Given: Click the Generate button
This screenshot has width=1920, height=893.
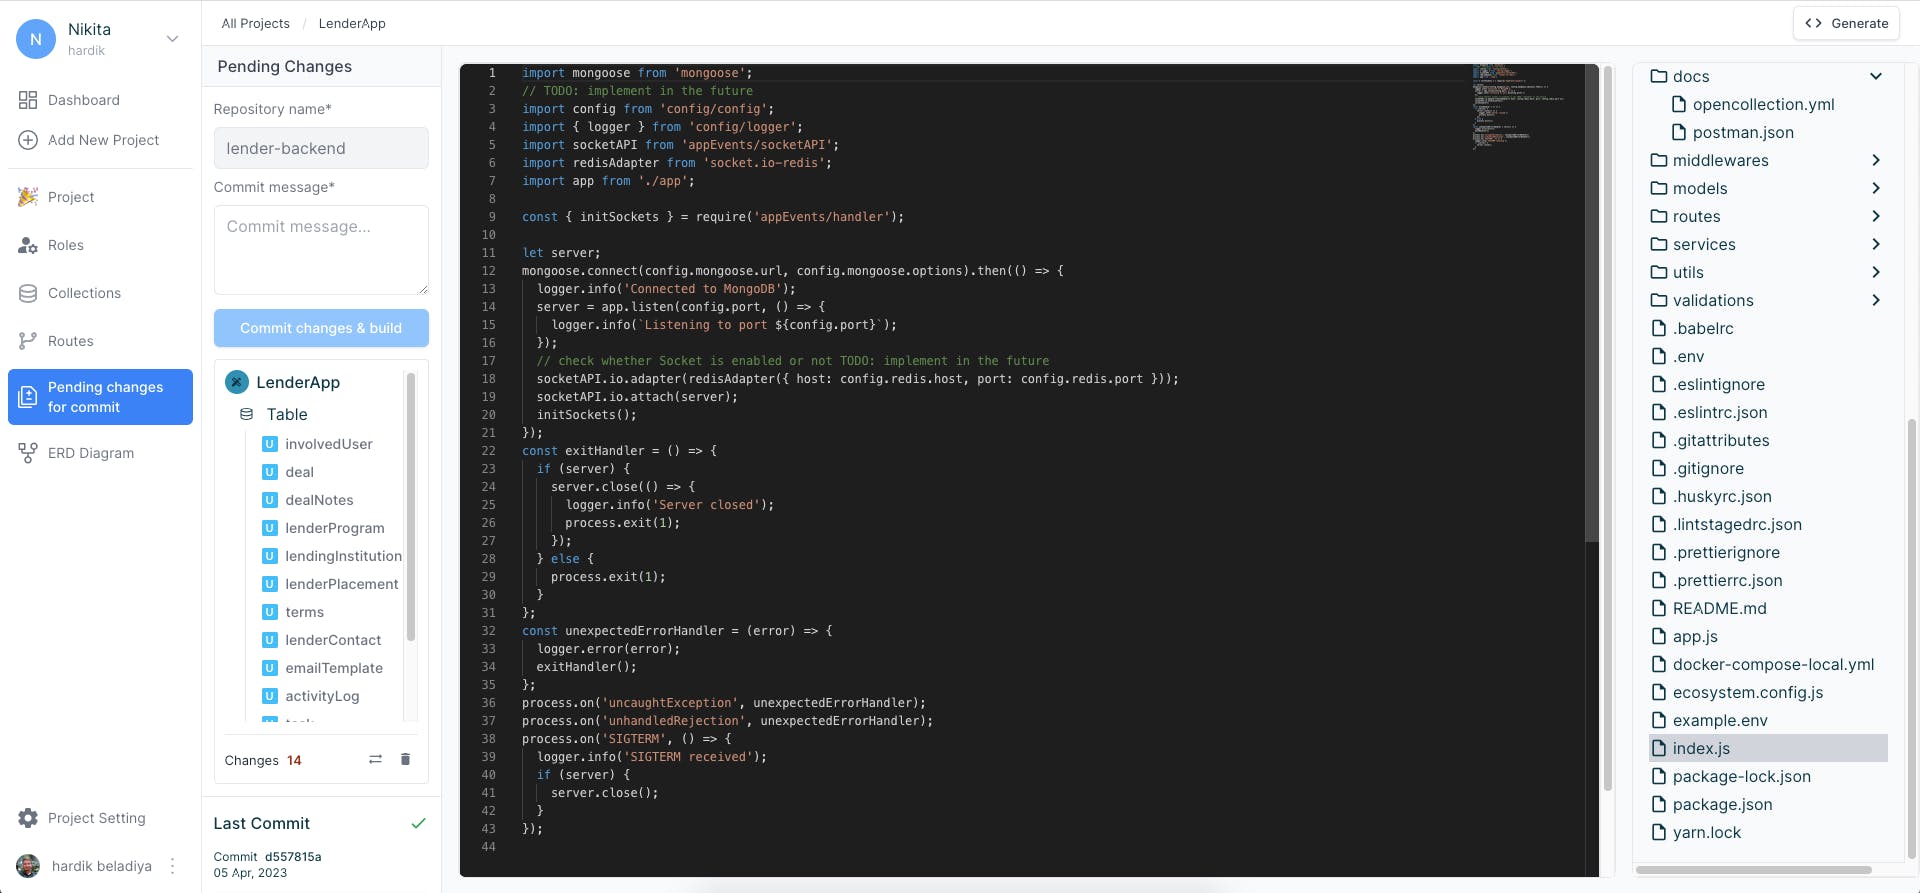Looking at the screenshot, I should 1846,23.
